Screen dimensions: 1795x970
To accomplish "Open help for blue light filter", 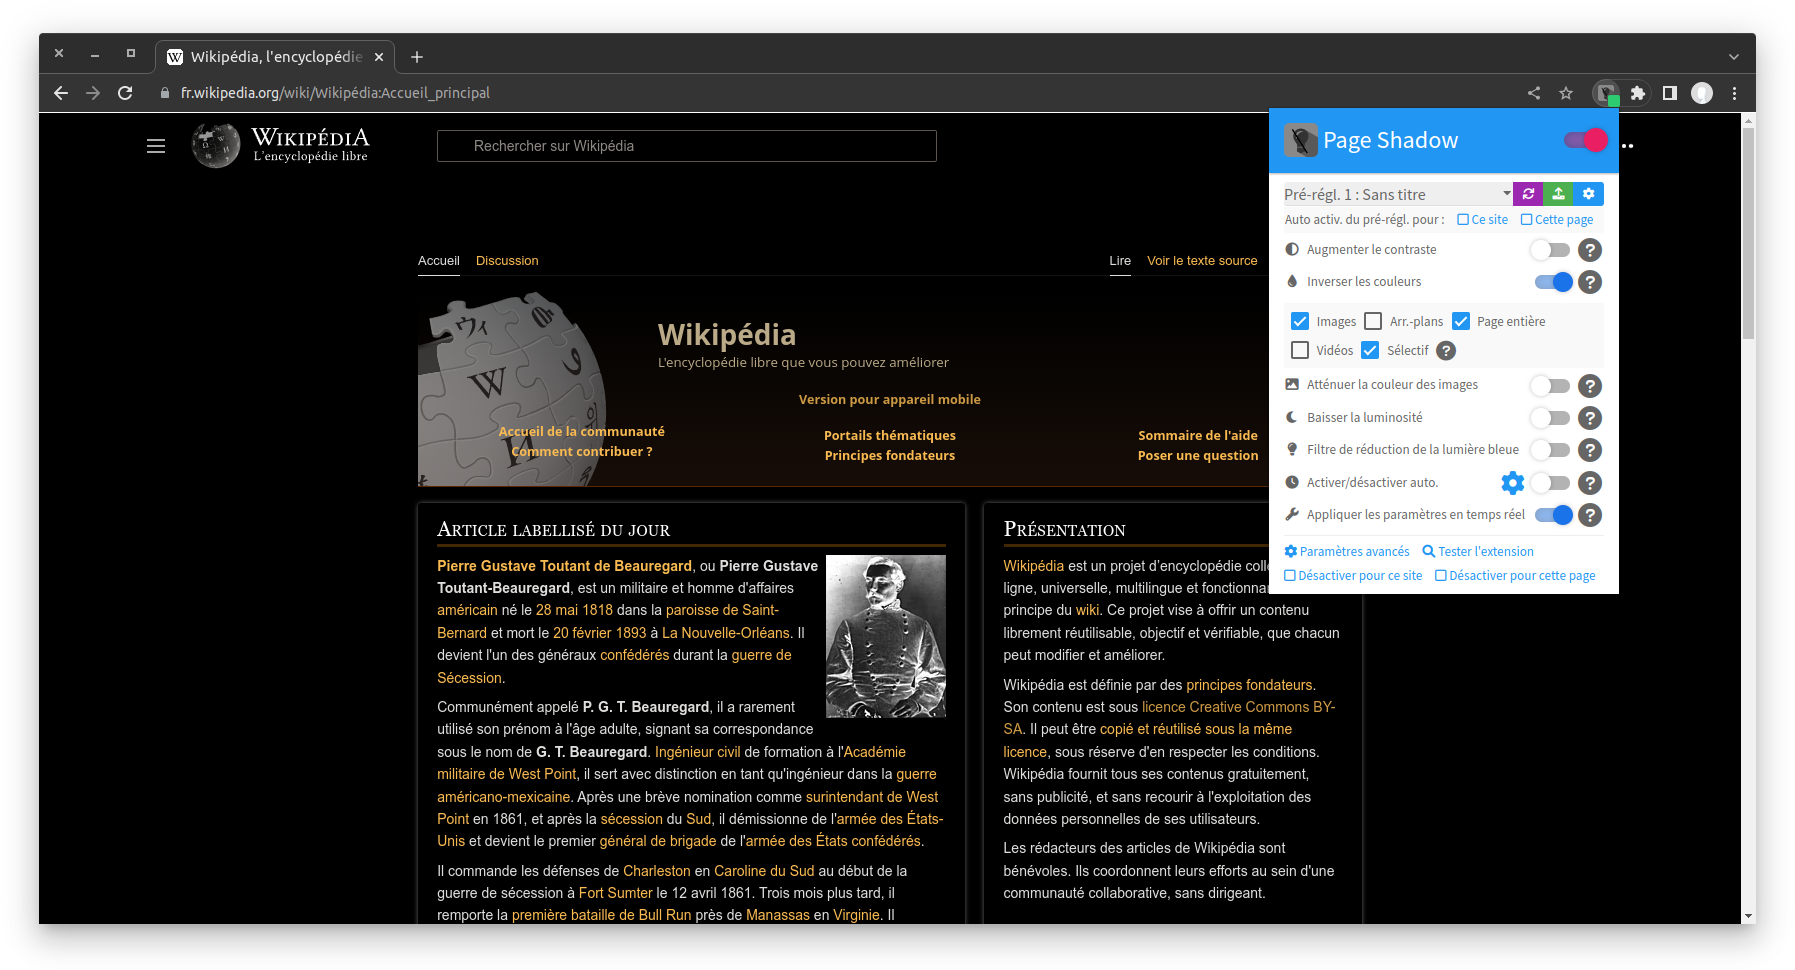I will point(1590,450).
